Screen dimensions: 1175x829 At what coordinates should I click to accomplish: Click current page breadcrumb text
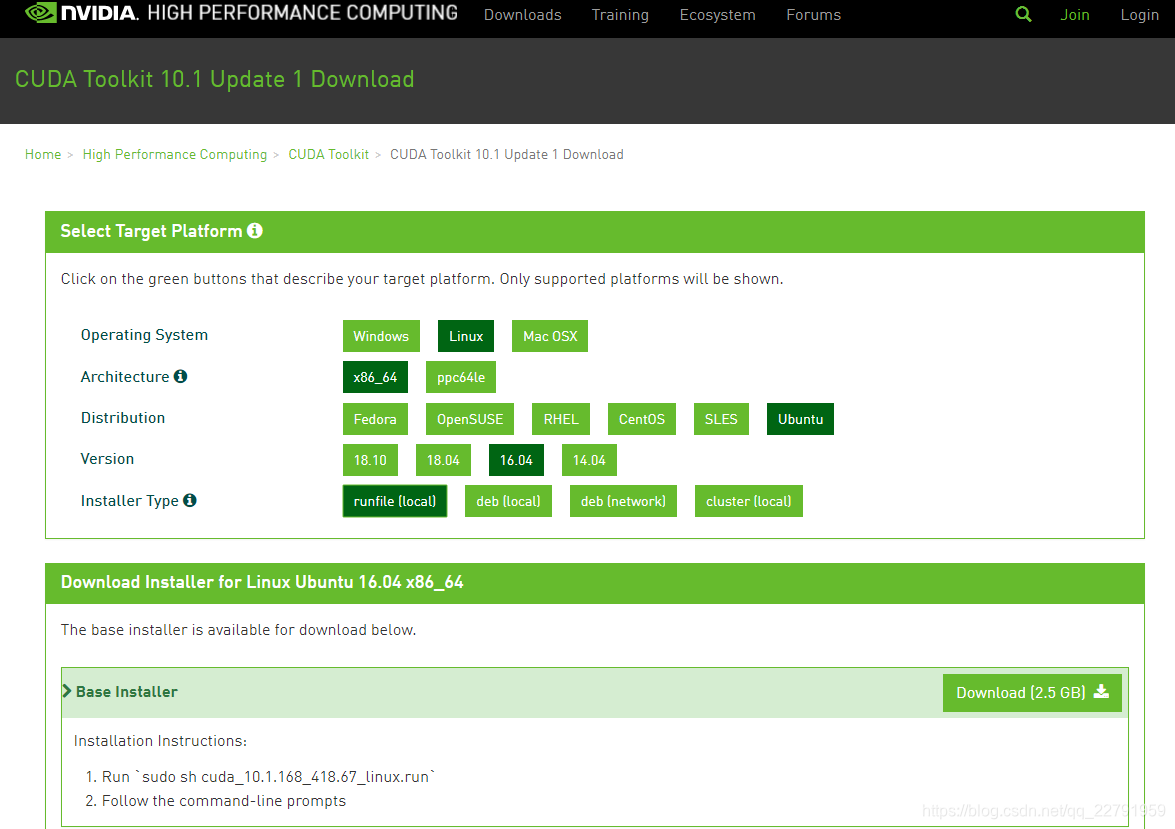pos(507,154)
